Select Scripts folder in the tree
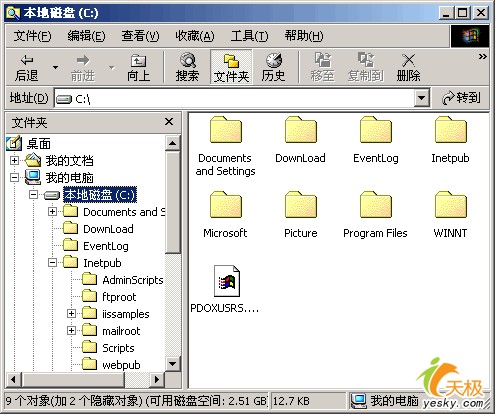This screenshot has width=495, height=414. [x=118, y=348]
